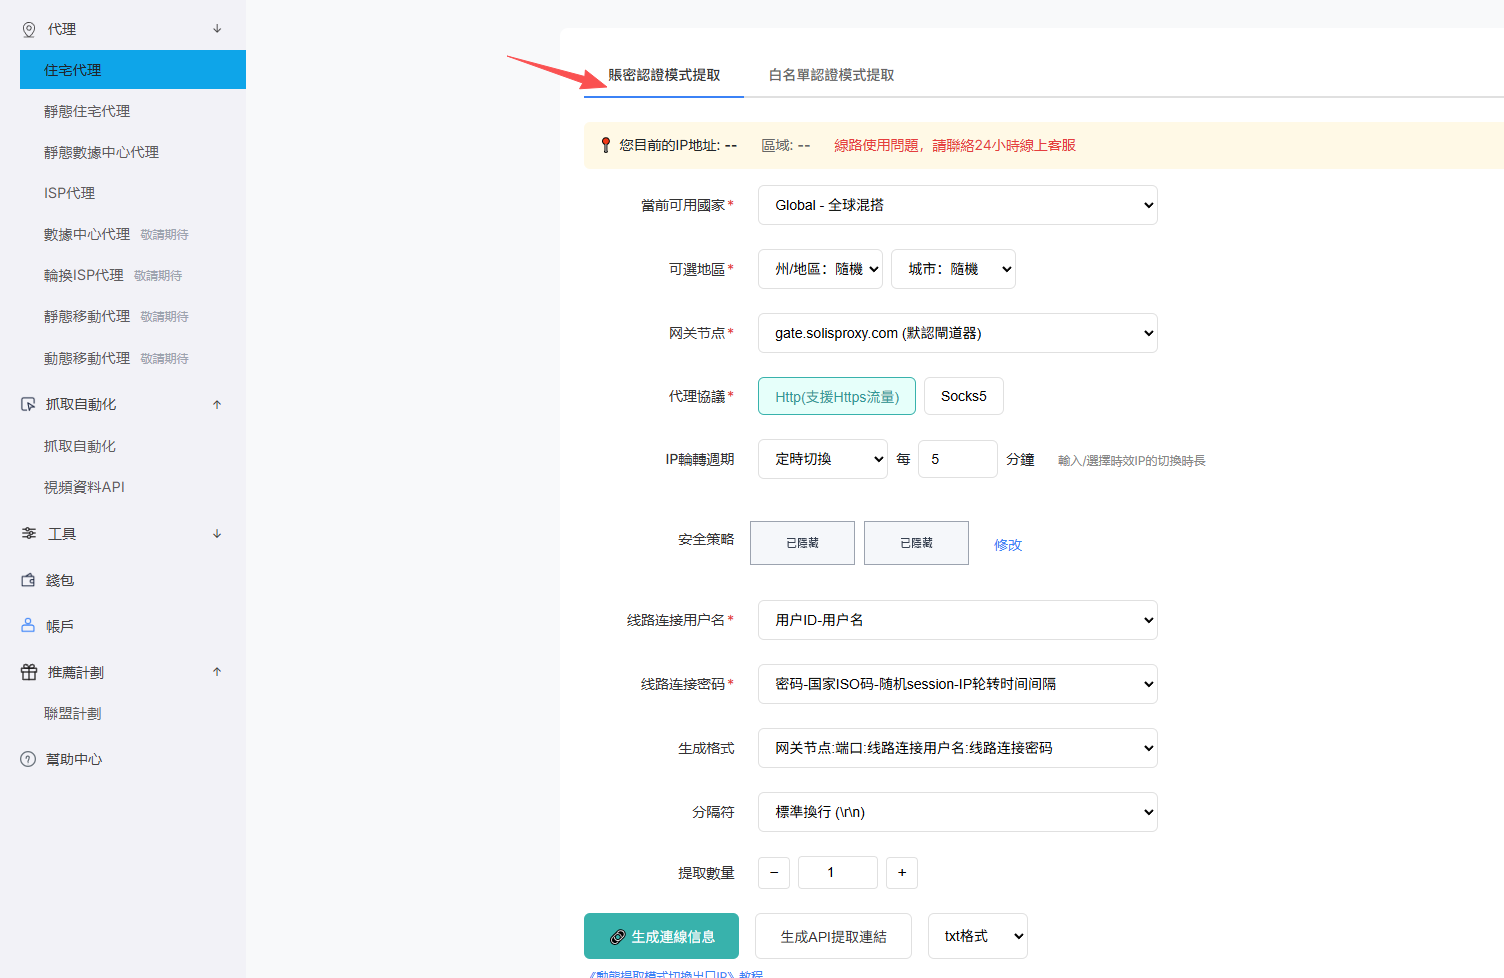The height and width of the screenshot is (978, 1504).
Task: Open 抓取自動化 sub-item
Action: 80,446
